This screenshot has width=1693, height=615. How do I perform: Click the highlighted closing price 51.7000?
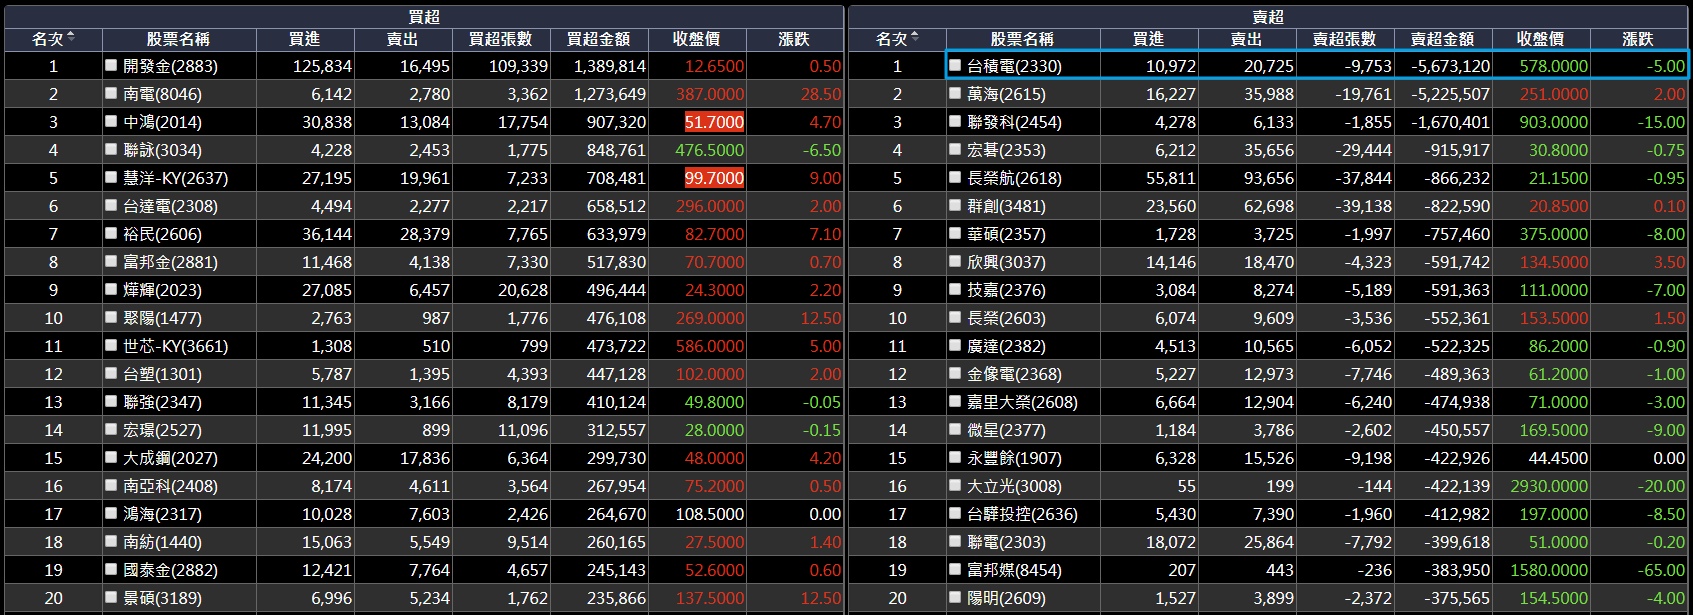(714, 122)
